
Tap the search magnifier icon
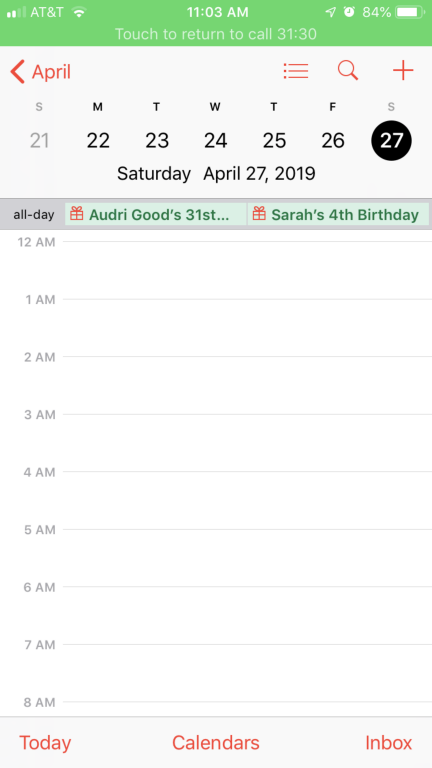(x=348, y=71)
